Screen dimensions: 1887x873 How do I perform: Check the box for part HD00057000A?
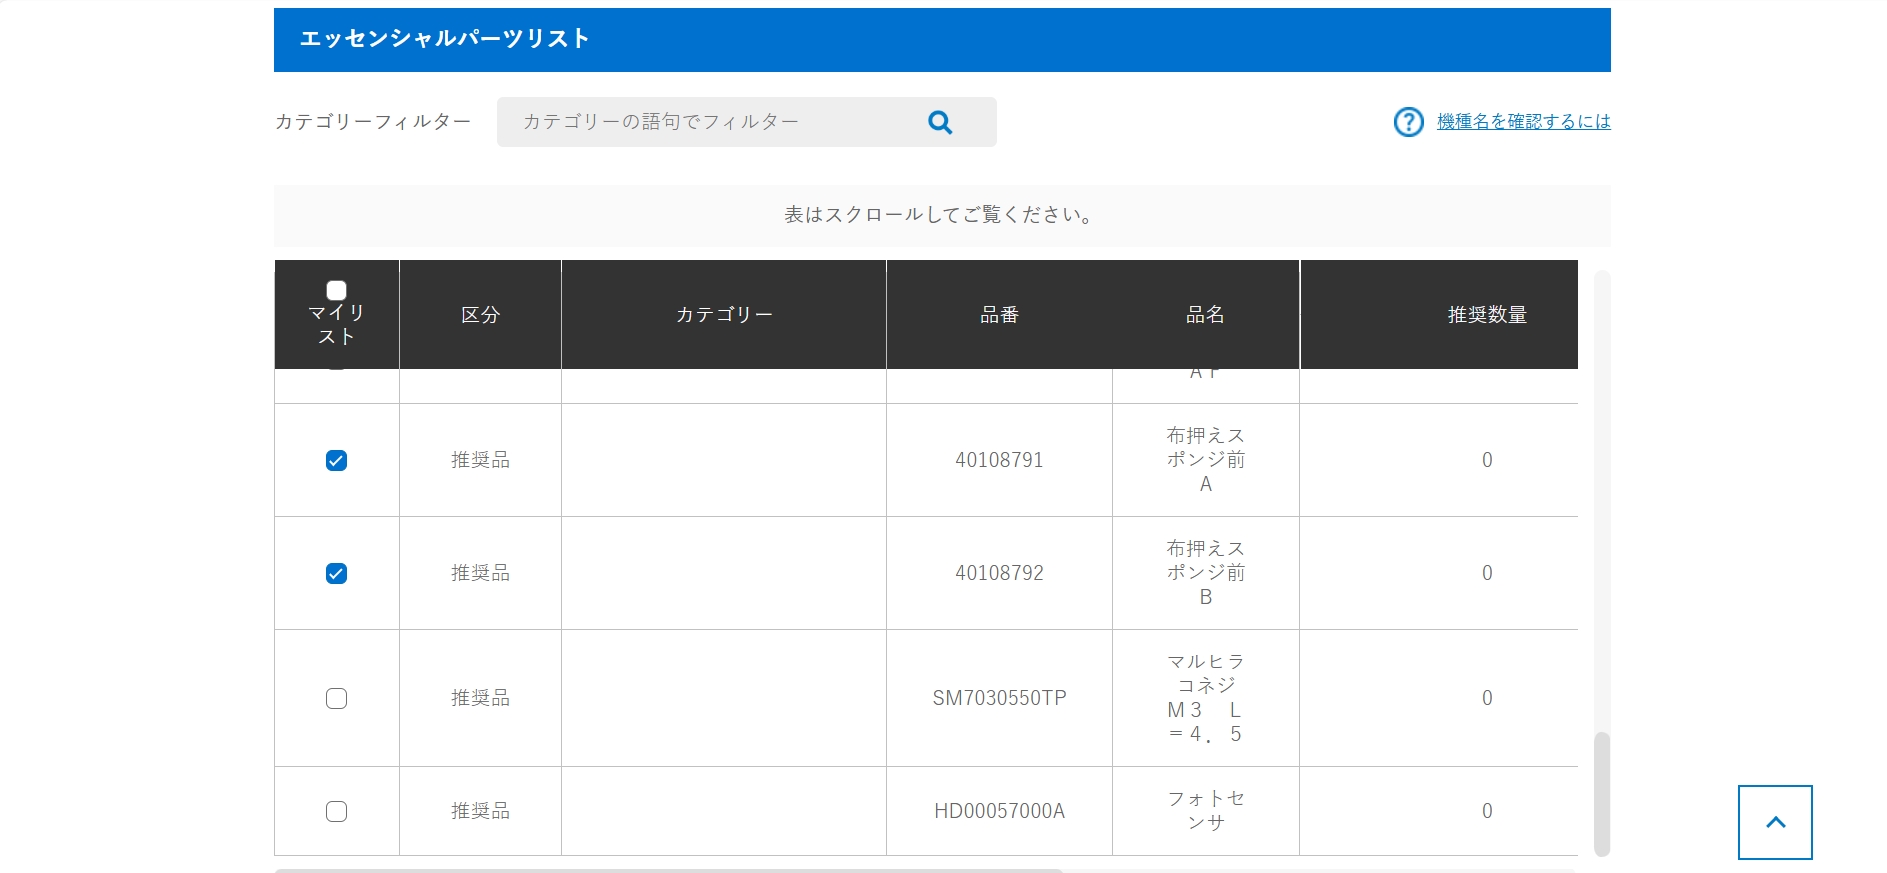coord(336,811)
